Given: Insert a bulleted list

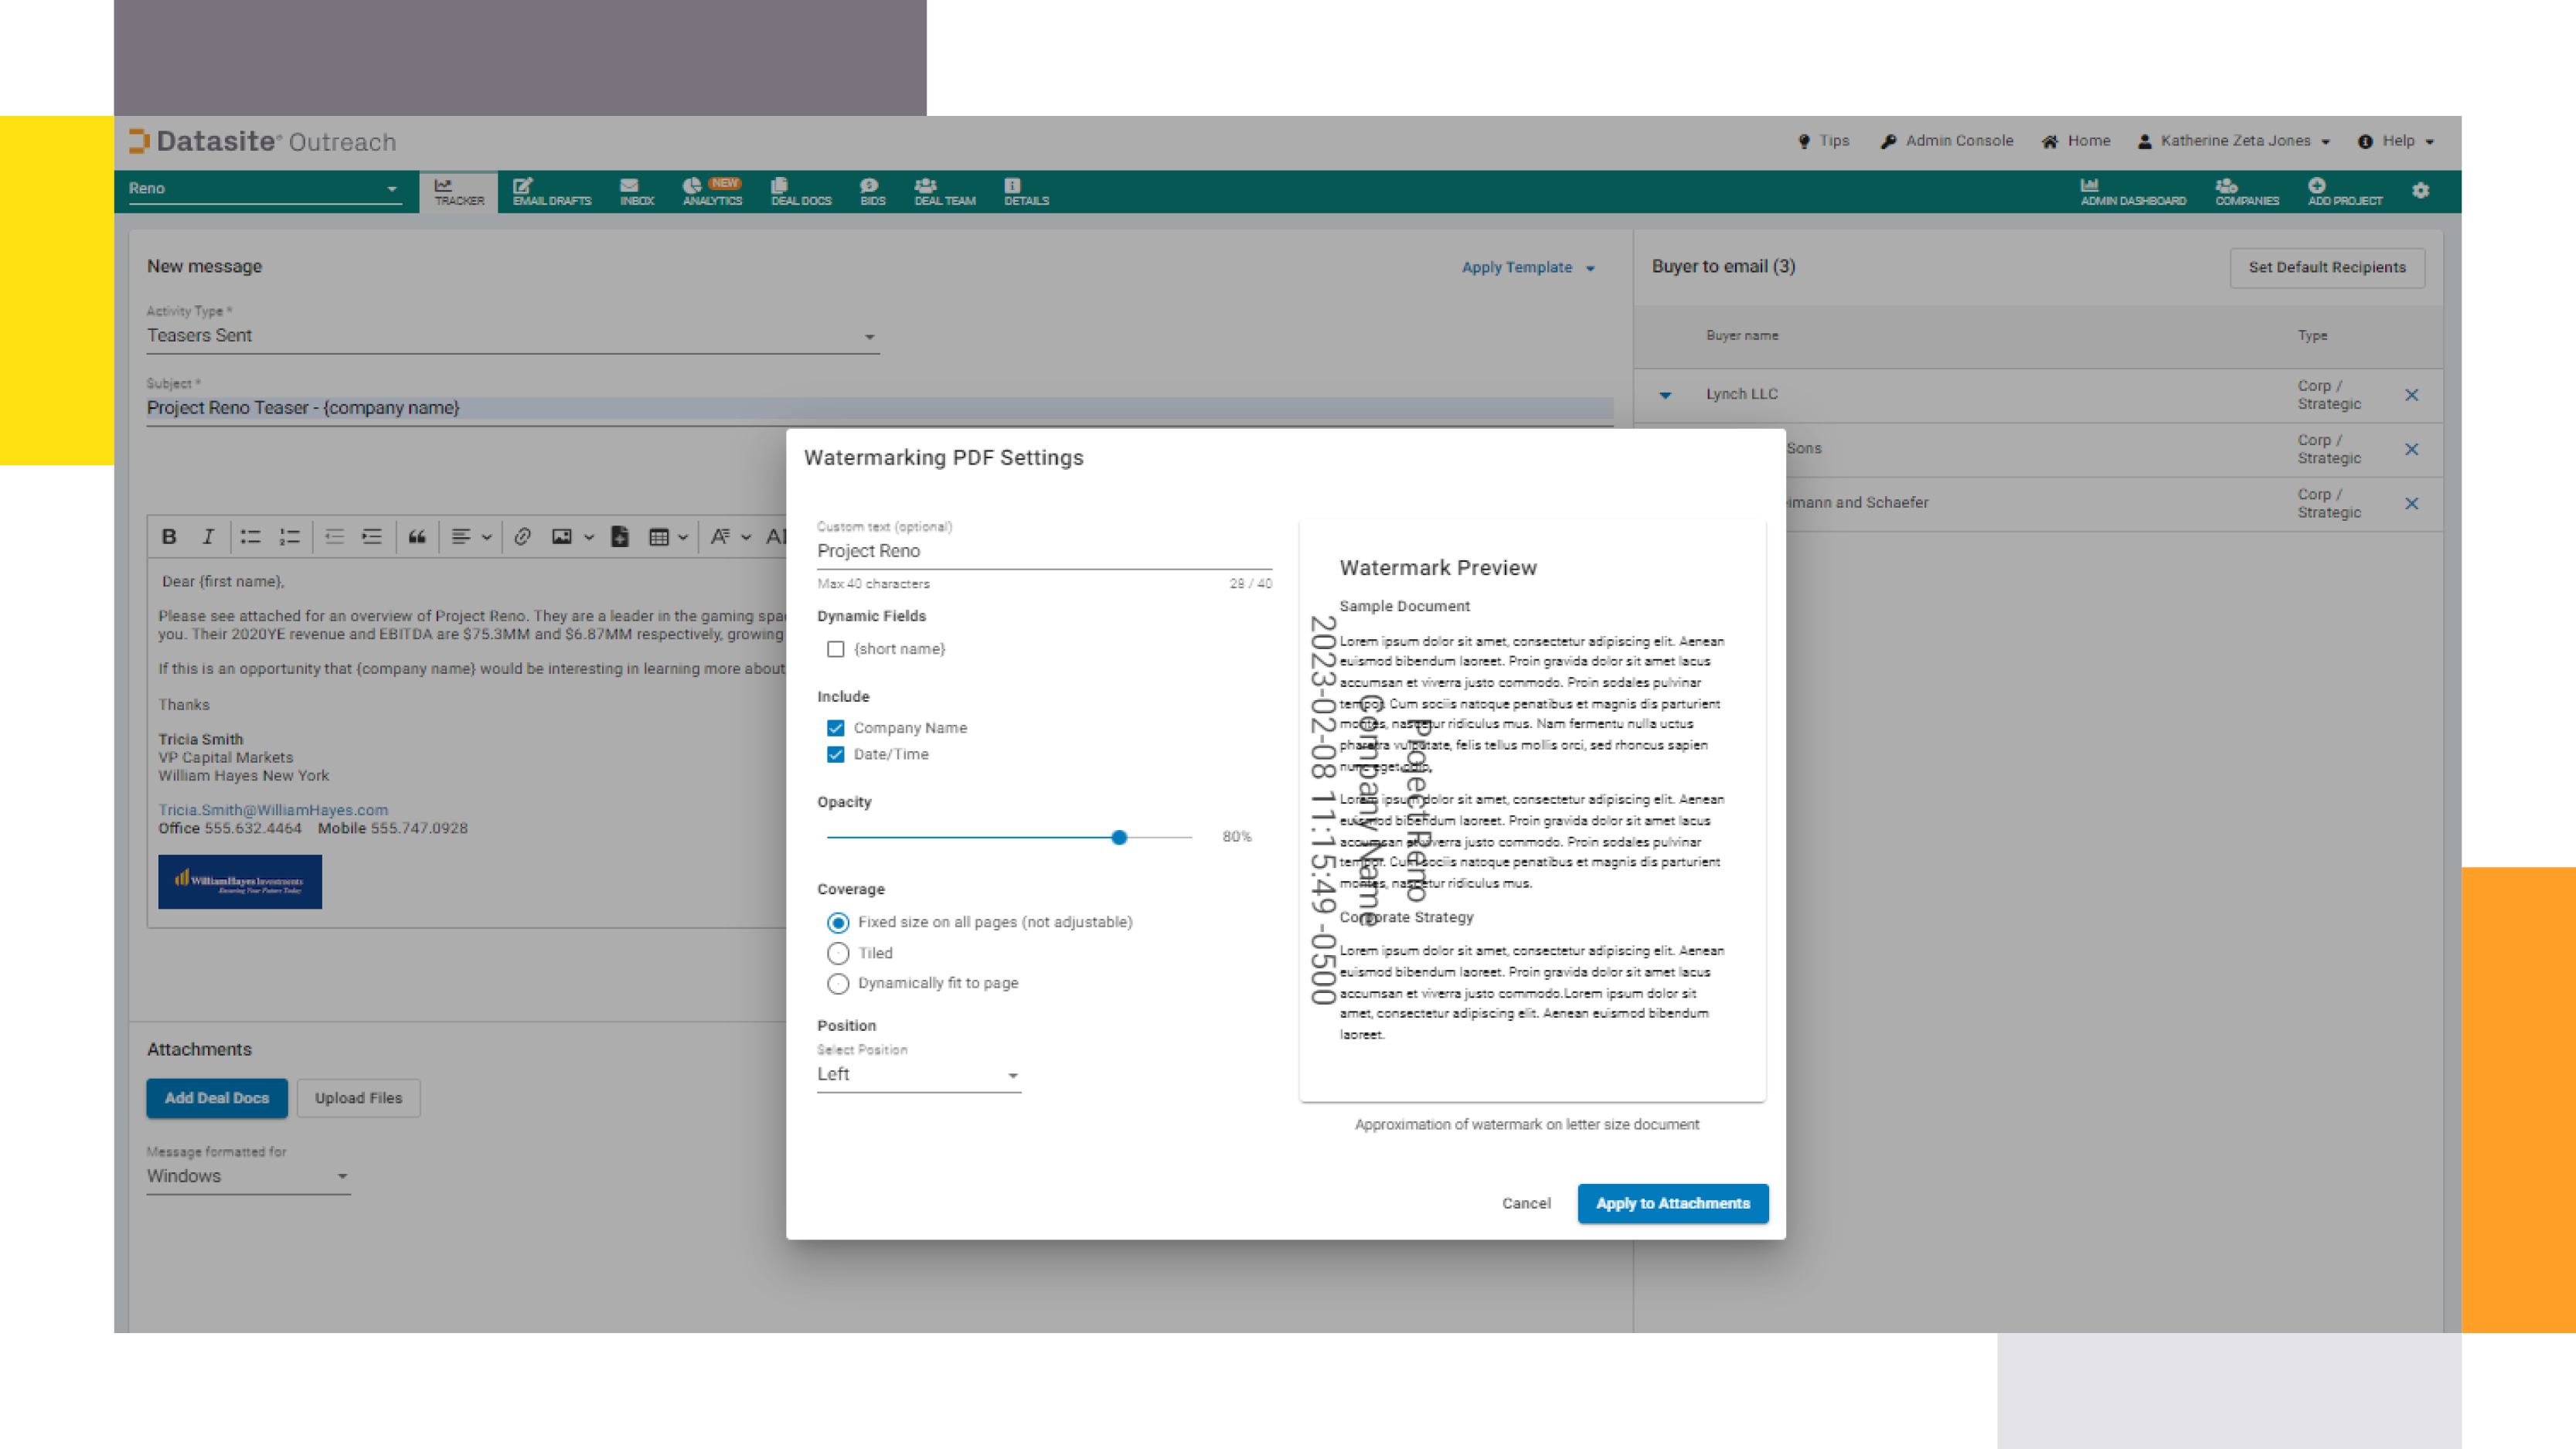Looking at the screenshot, I should 250,537.
